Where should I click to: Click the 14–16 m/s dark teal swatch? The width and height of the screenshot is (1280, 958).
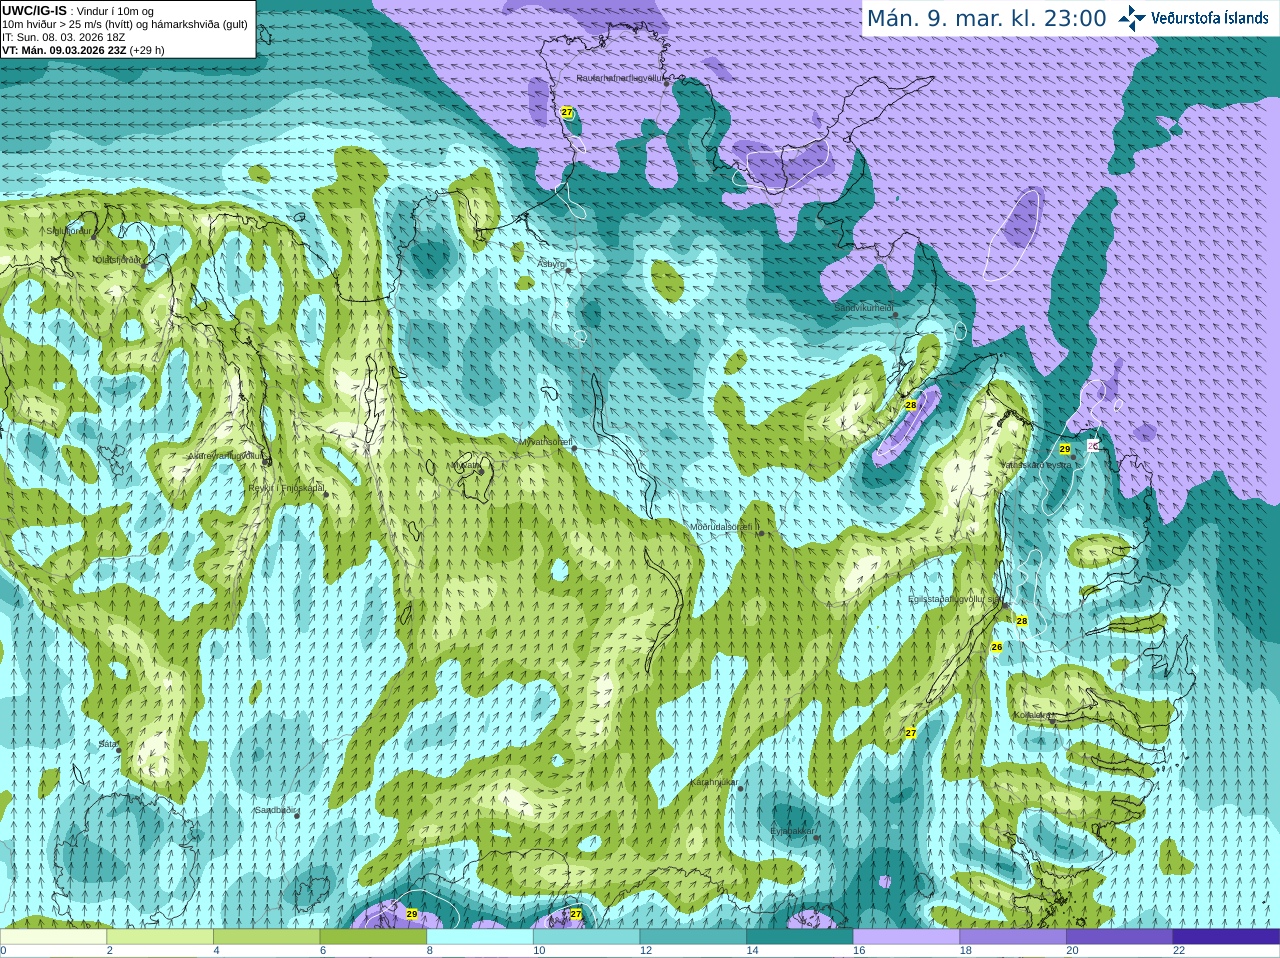click(800, 937)
